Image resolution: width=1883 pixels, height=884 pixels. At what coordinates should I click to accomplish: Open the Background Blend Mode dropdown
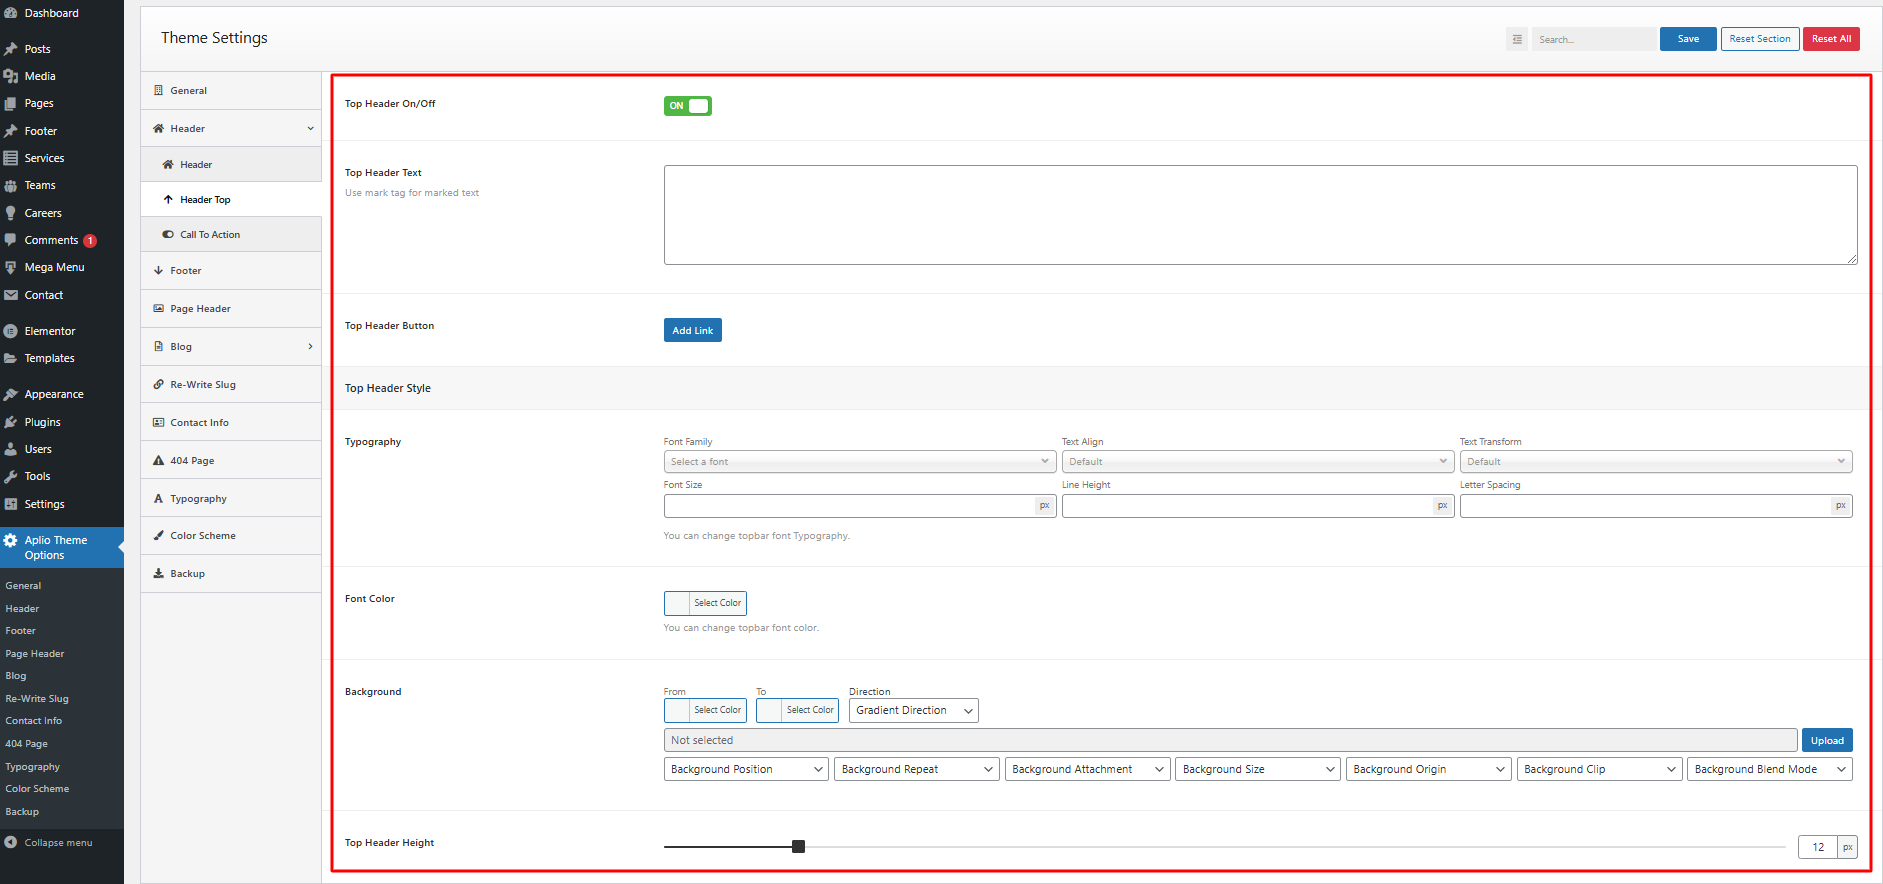(x=1770, y=769)
